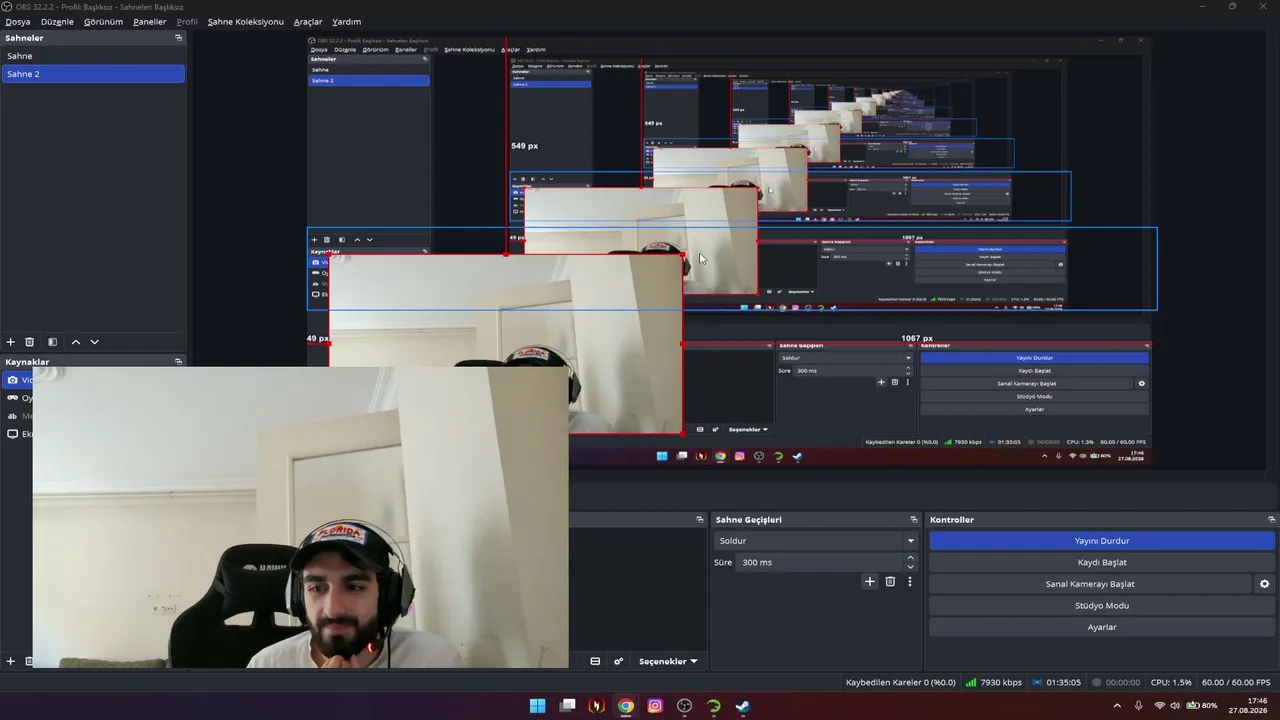Toggle Stüdyo Modu

pos(1102,606)
